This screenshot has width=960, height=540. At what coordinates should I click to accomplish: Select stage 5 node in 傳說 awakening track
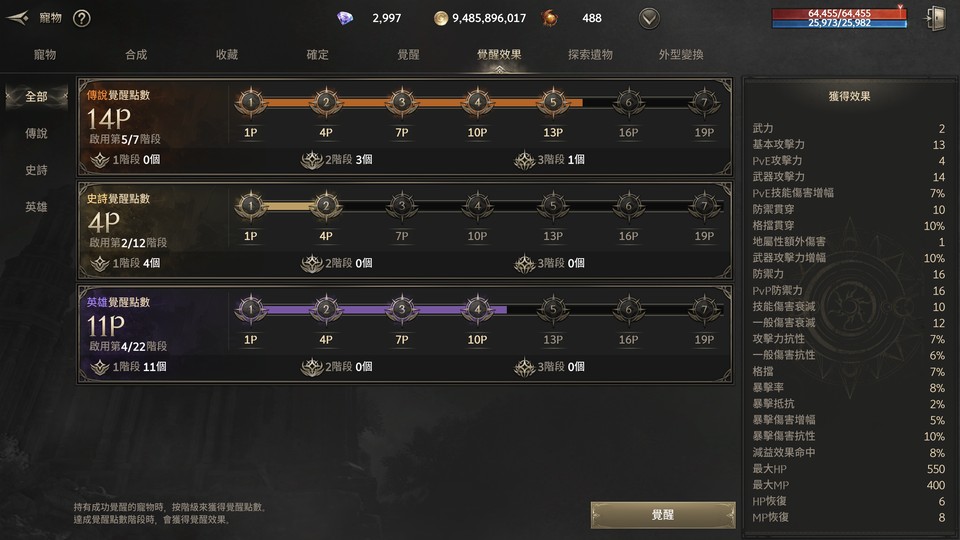click(x=553, y=102)
